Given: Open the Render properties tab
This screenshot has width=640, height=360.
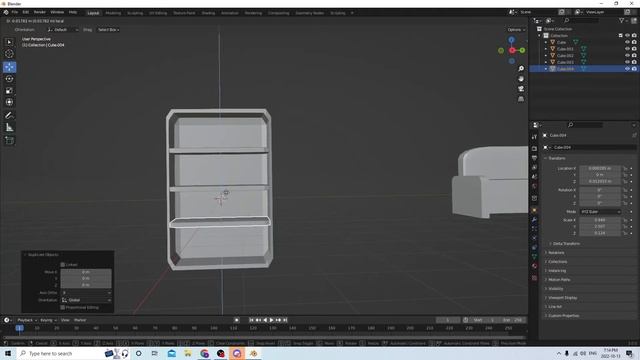Looking at the screenshot, I should [x=534, y=149].
